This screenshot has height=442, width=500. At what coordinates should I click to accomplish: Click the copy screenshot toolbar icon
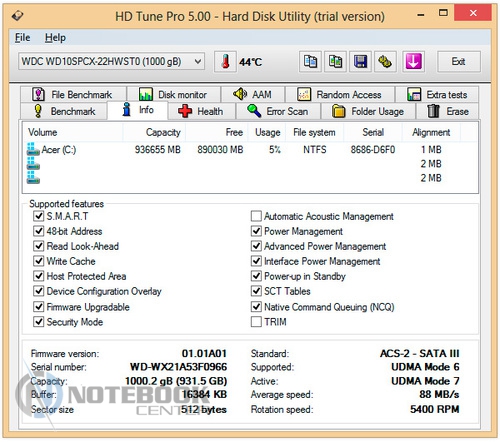(x=335, y=62)
